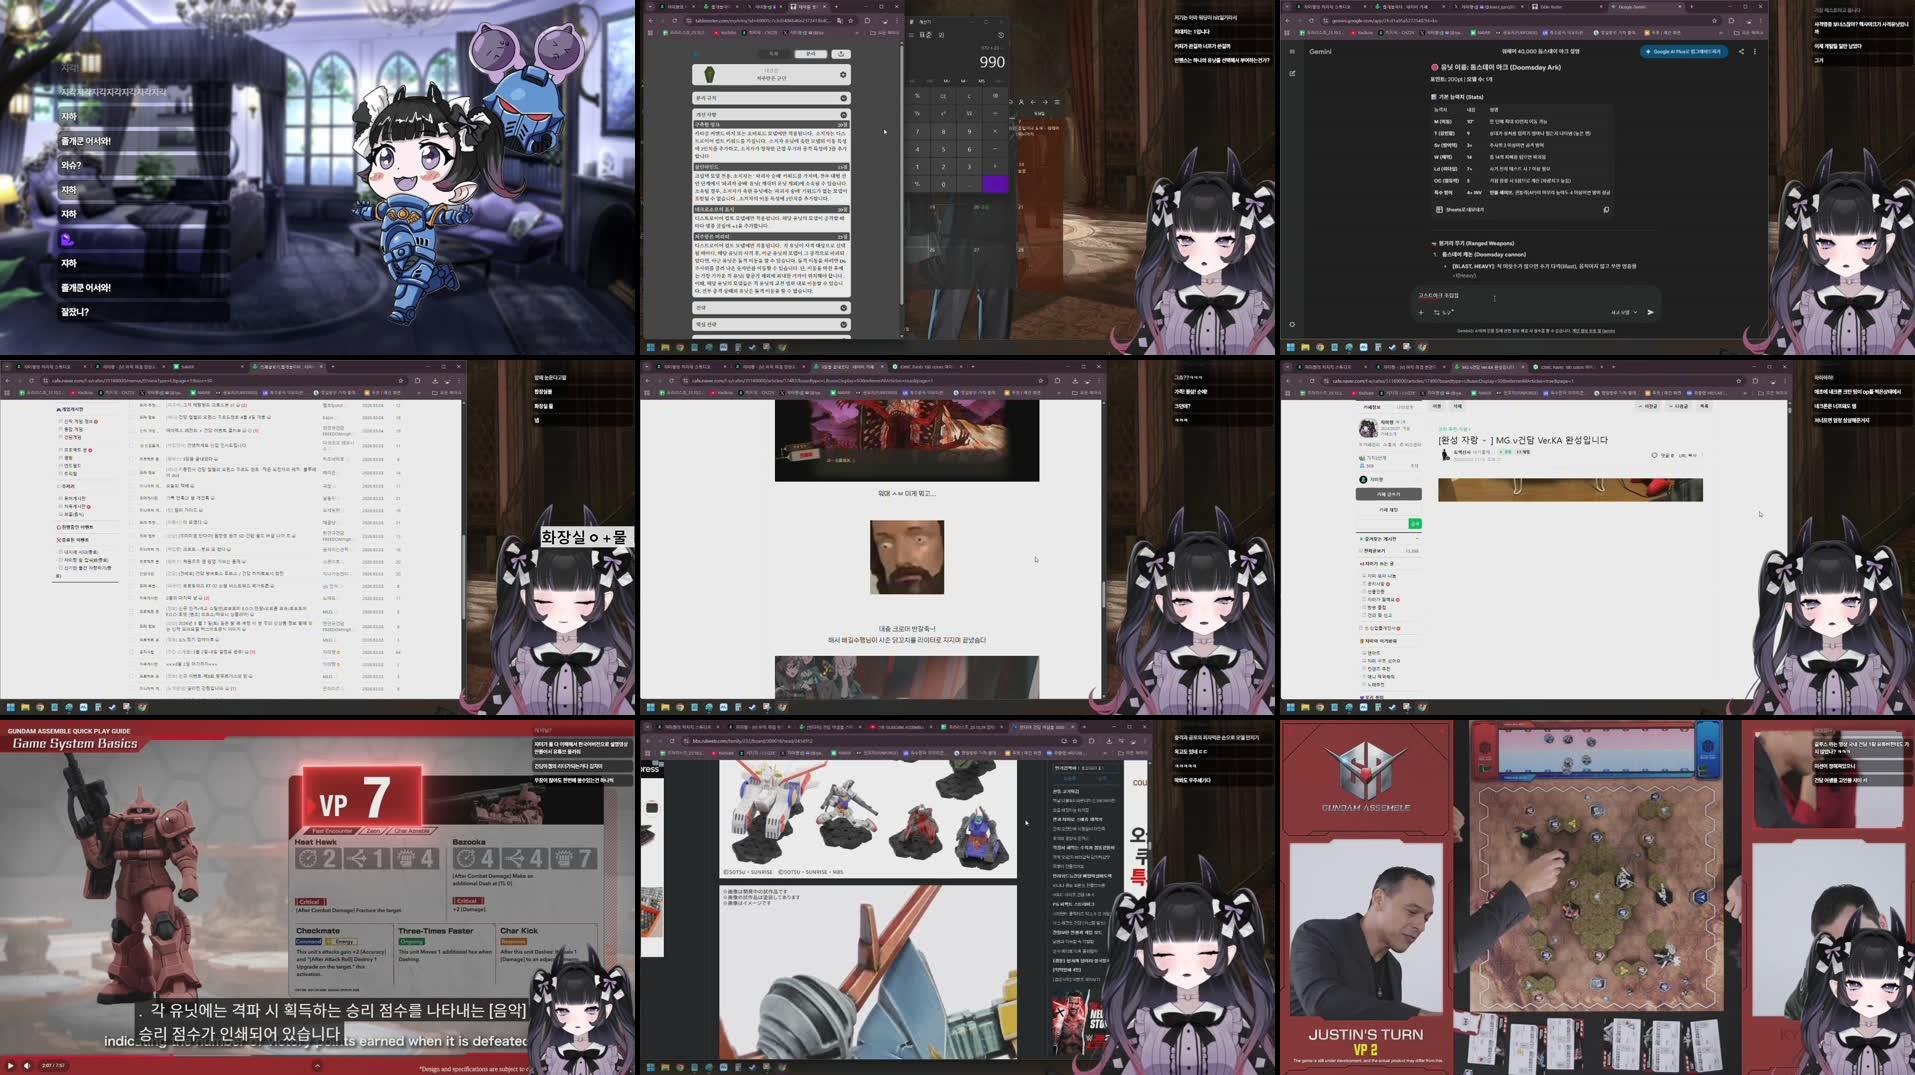Click the Google AI Plus 업그레이드 button

1684,52
